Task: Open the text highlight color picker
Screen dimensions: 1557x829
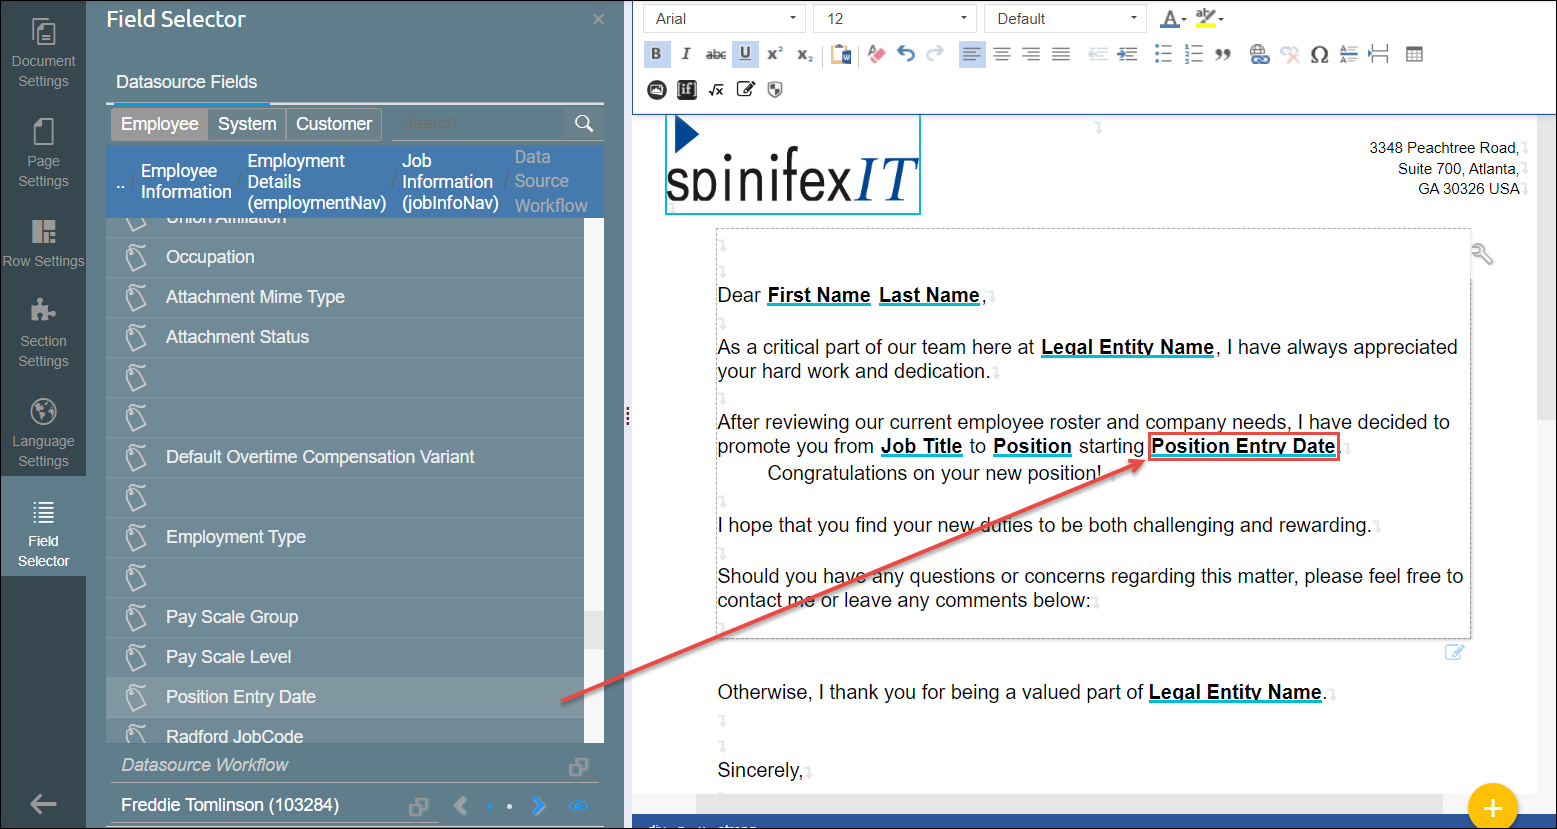Action: (1208, 19)
